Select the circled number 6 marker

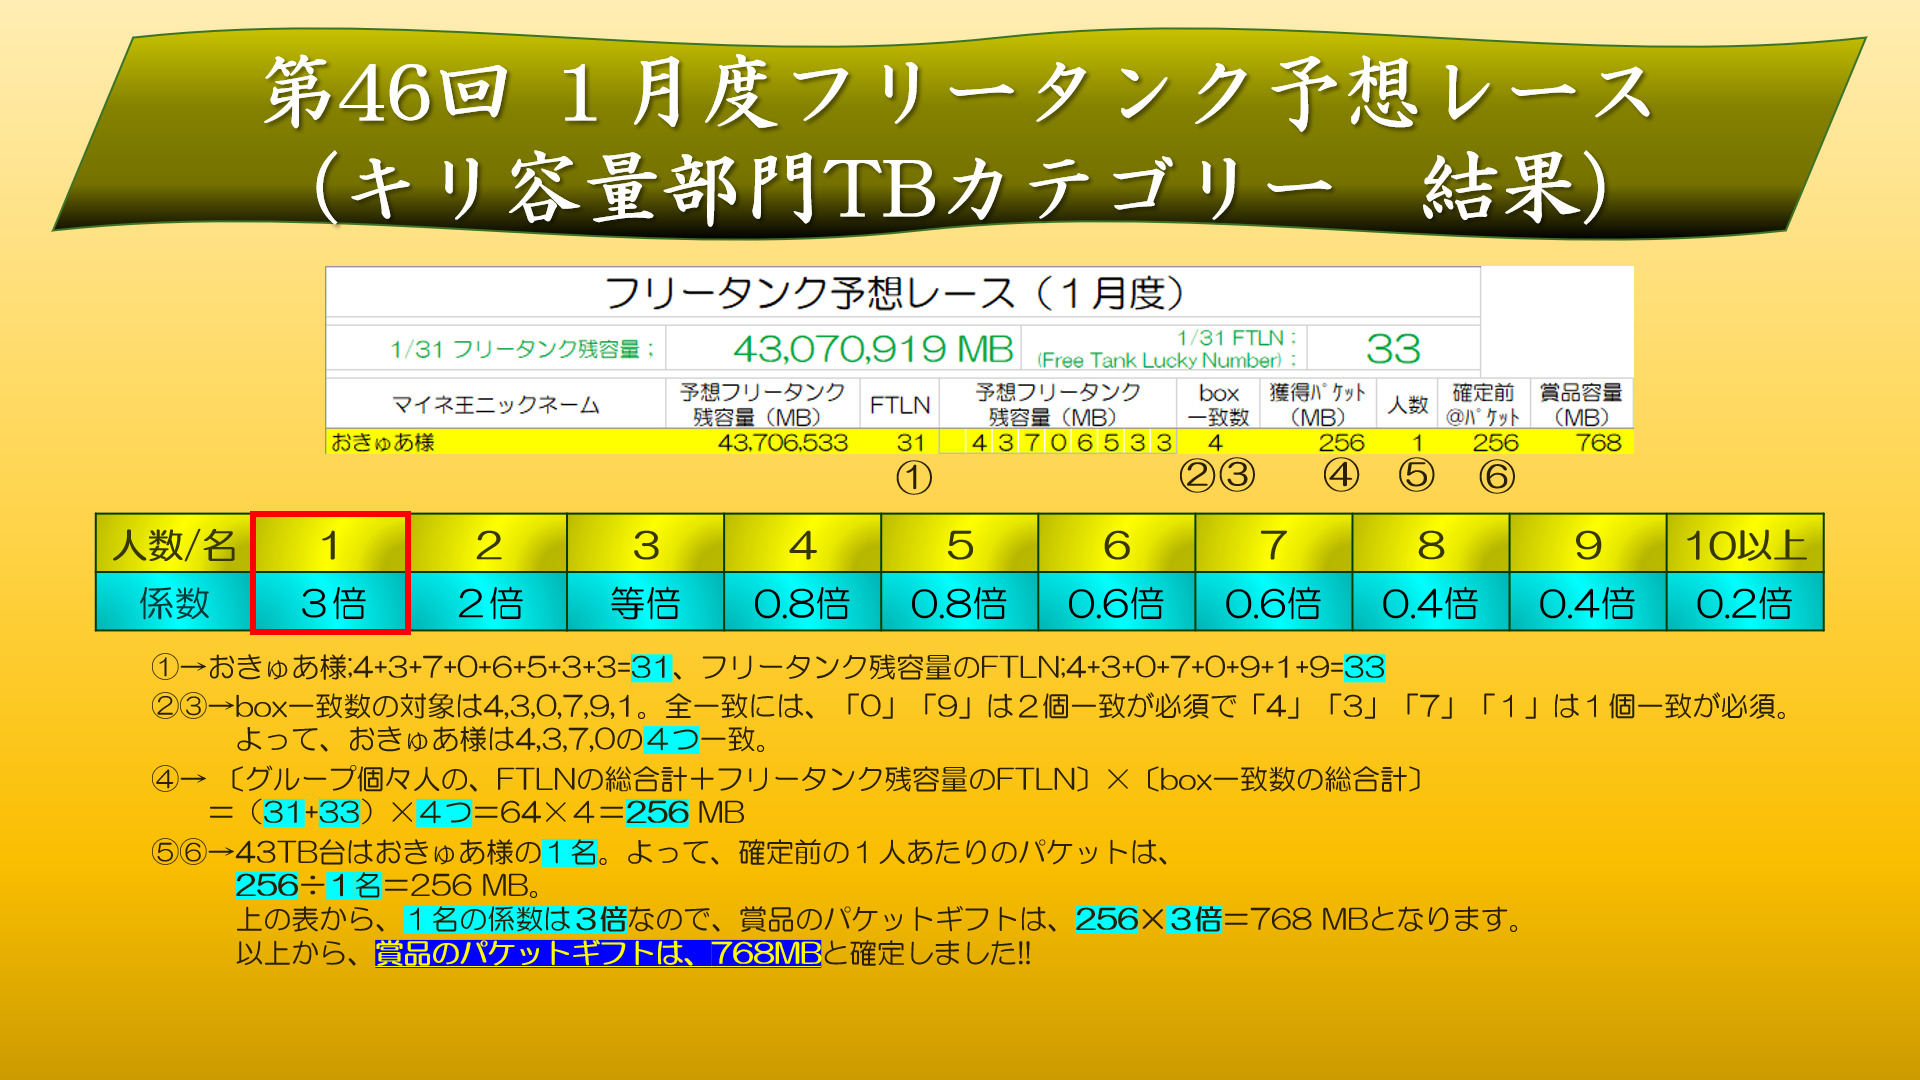pos(1496,477)
